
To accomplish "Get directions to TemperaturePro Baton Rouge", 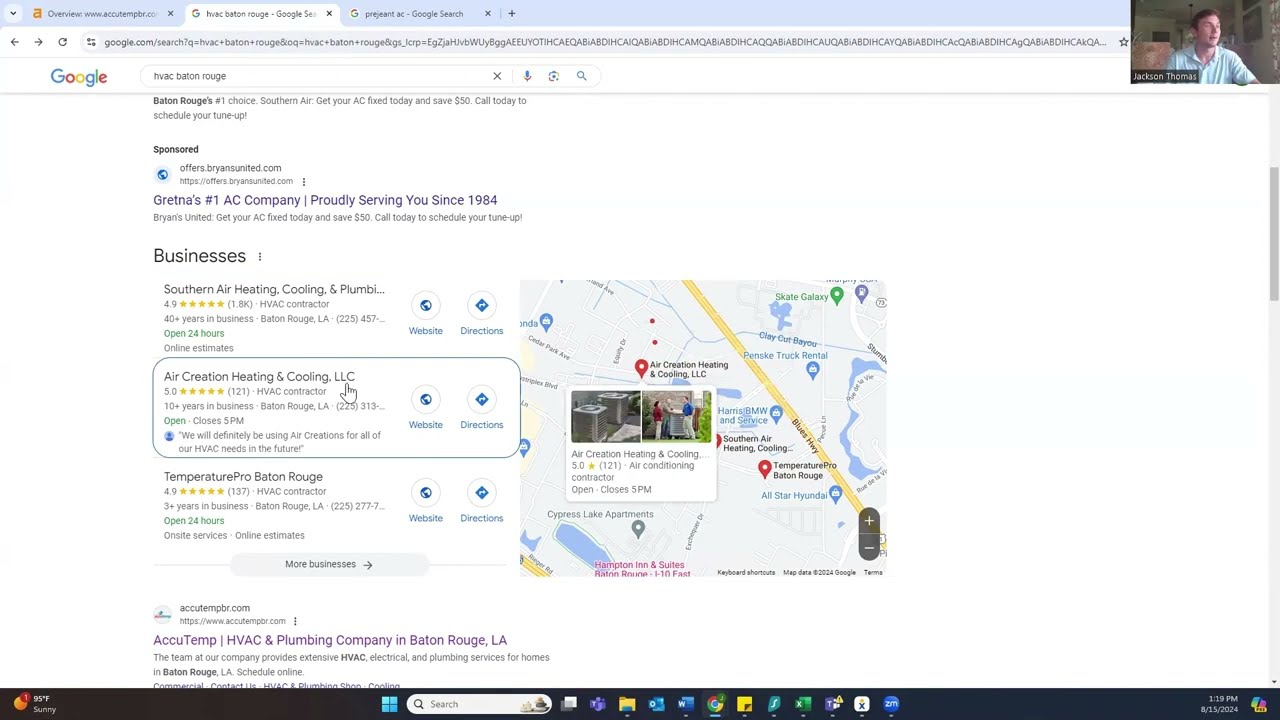I will 481,492.
